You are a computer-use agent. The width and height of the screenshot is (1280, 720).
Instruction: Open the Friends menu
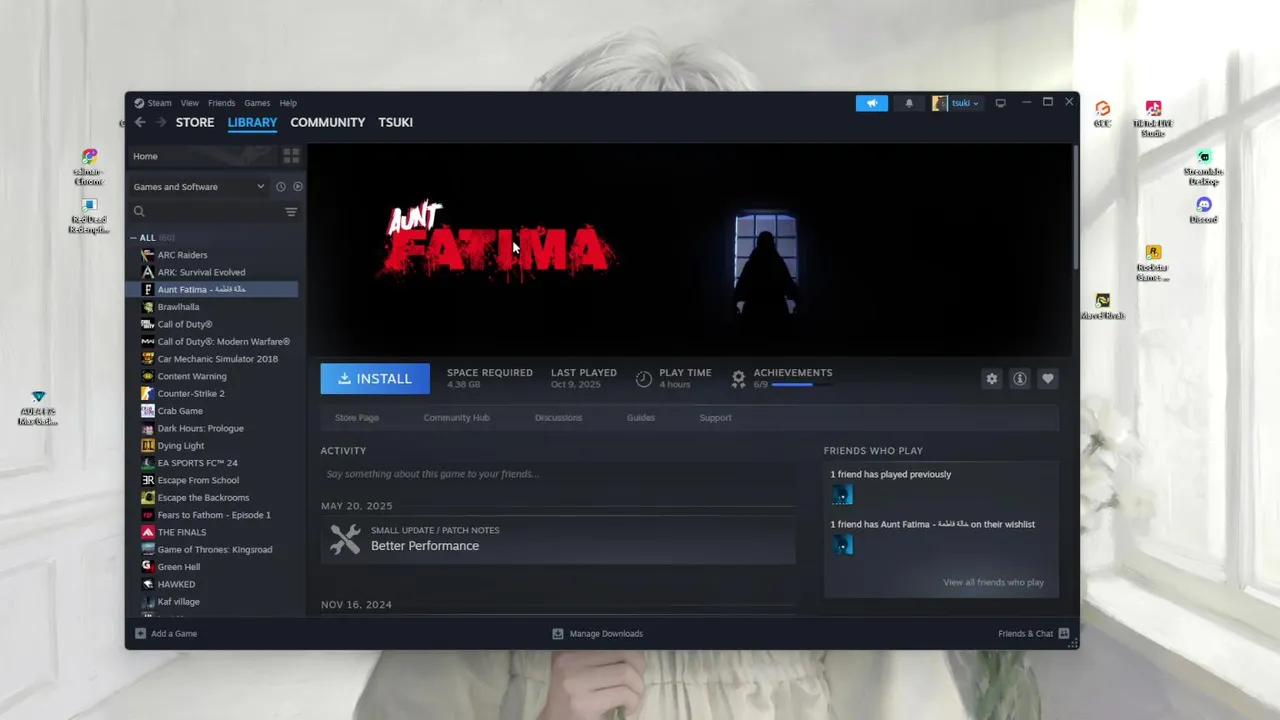(222, 103)
